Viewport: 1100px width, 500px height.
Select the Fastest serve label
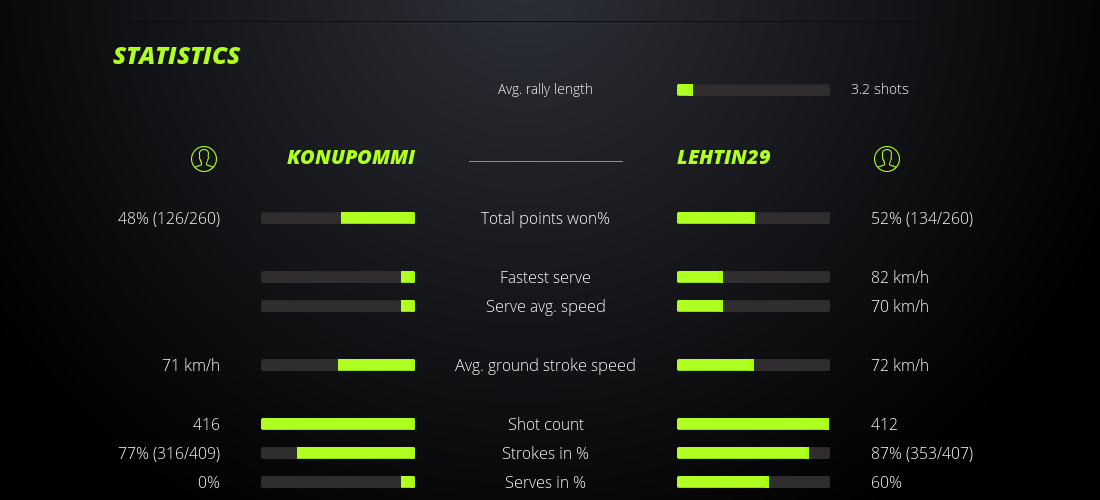click(x=545, y=277)
